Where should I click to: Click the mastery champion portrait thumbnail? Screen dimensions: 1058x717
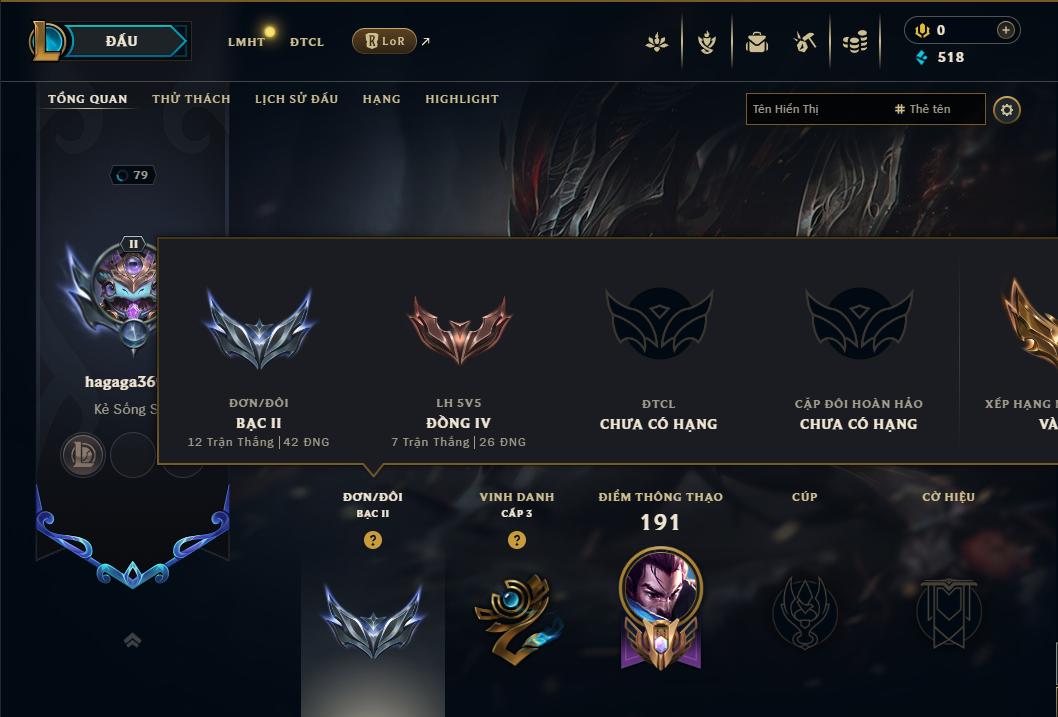(661, 585)
